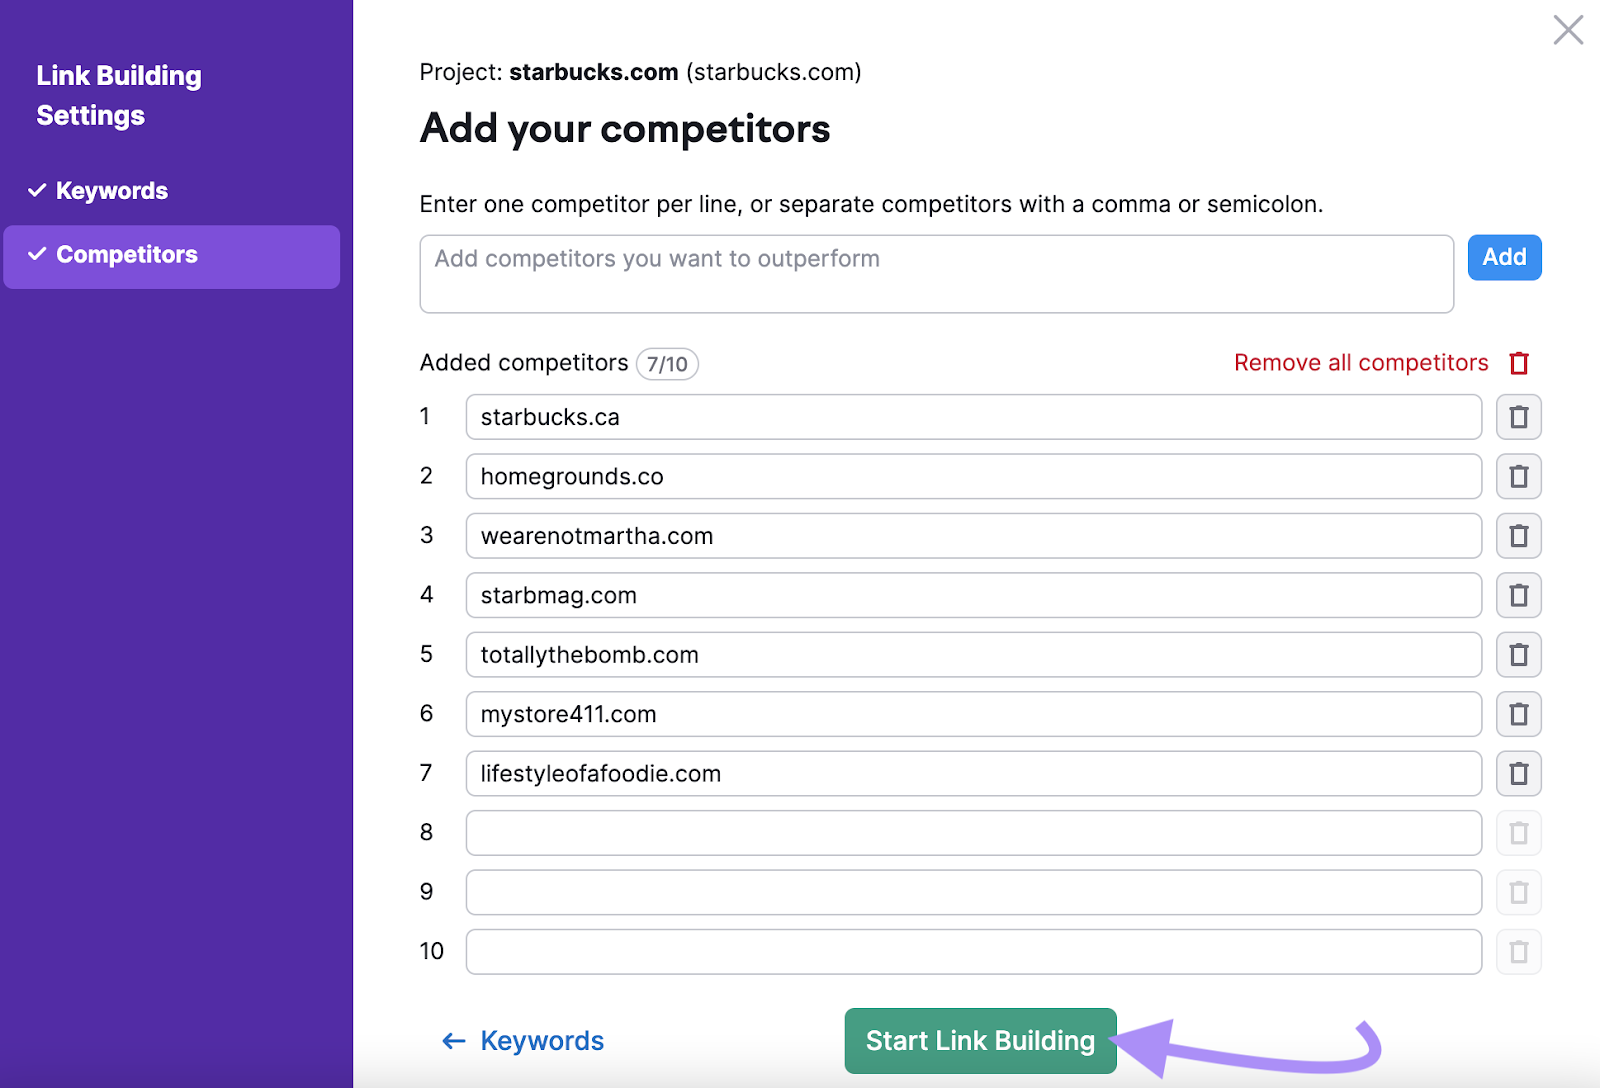Click the back arrow beside Keywords link
This screenshot has width=1600, height=1088.
pos(455,1041)
